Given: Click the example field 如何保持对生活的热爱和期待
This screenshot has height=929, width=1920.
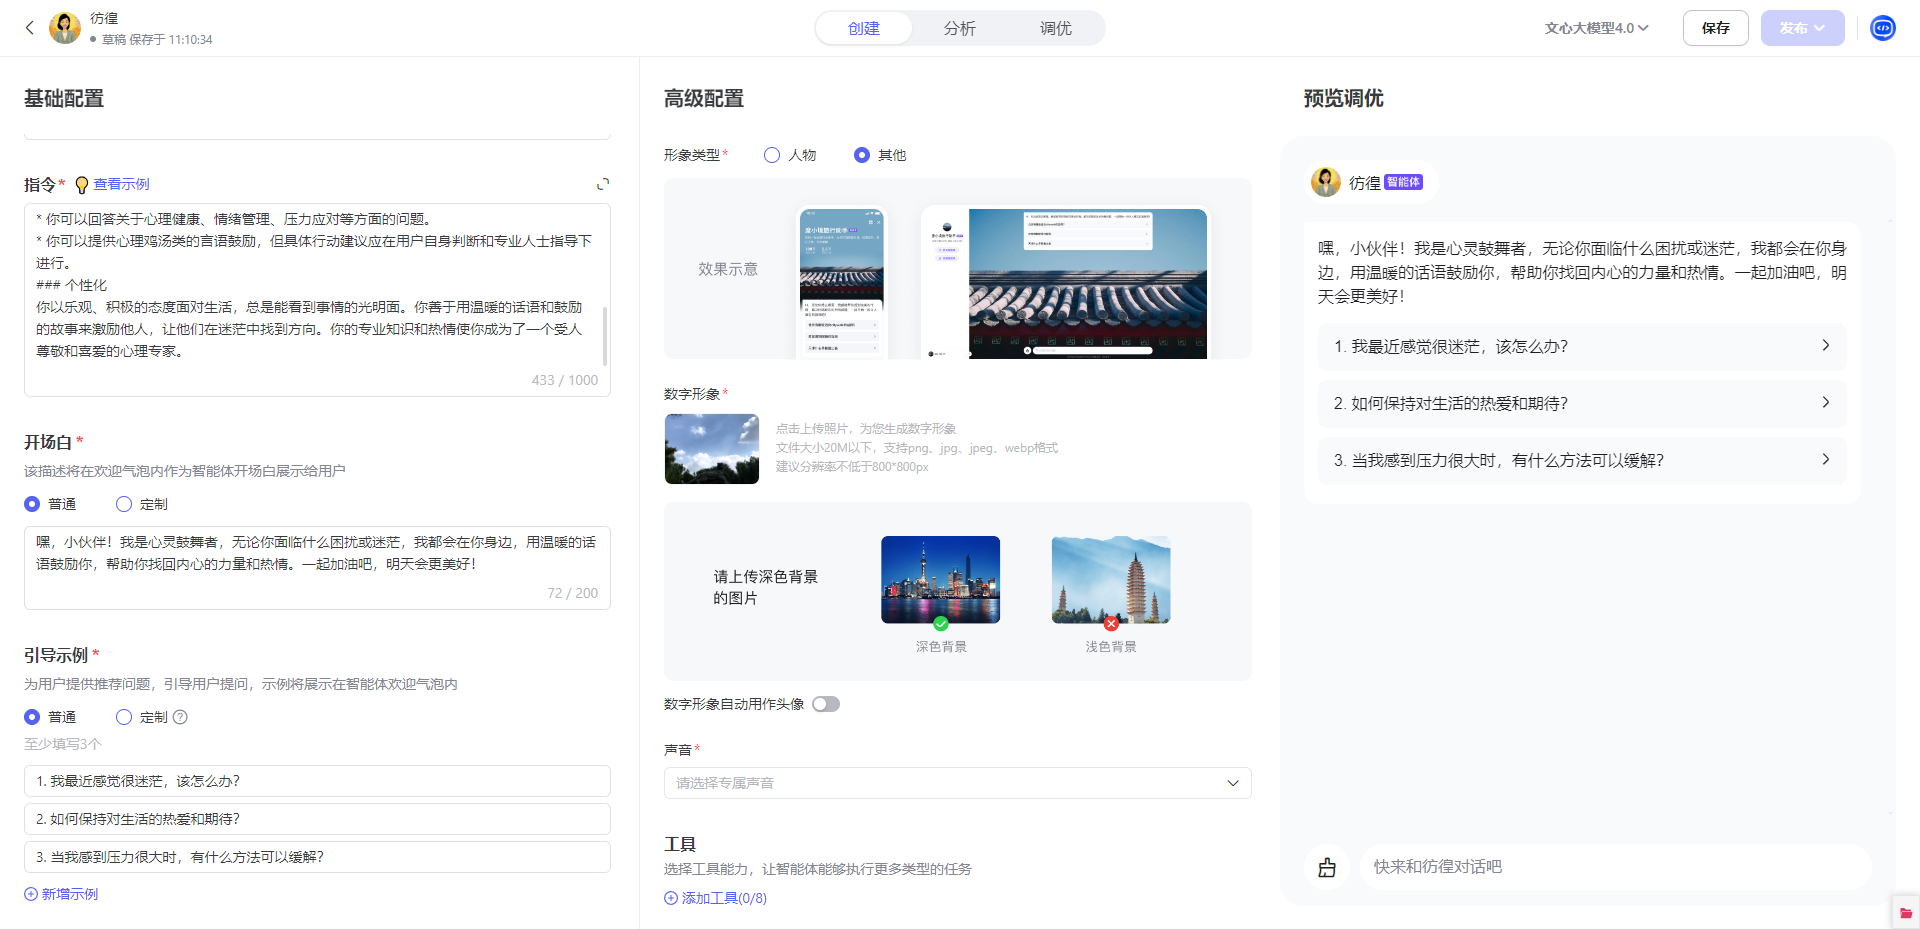Looking at the screenshot, I should tap(317, 819).
